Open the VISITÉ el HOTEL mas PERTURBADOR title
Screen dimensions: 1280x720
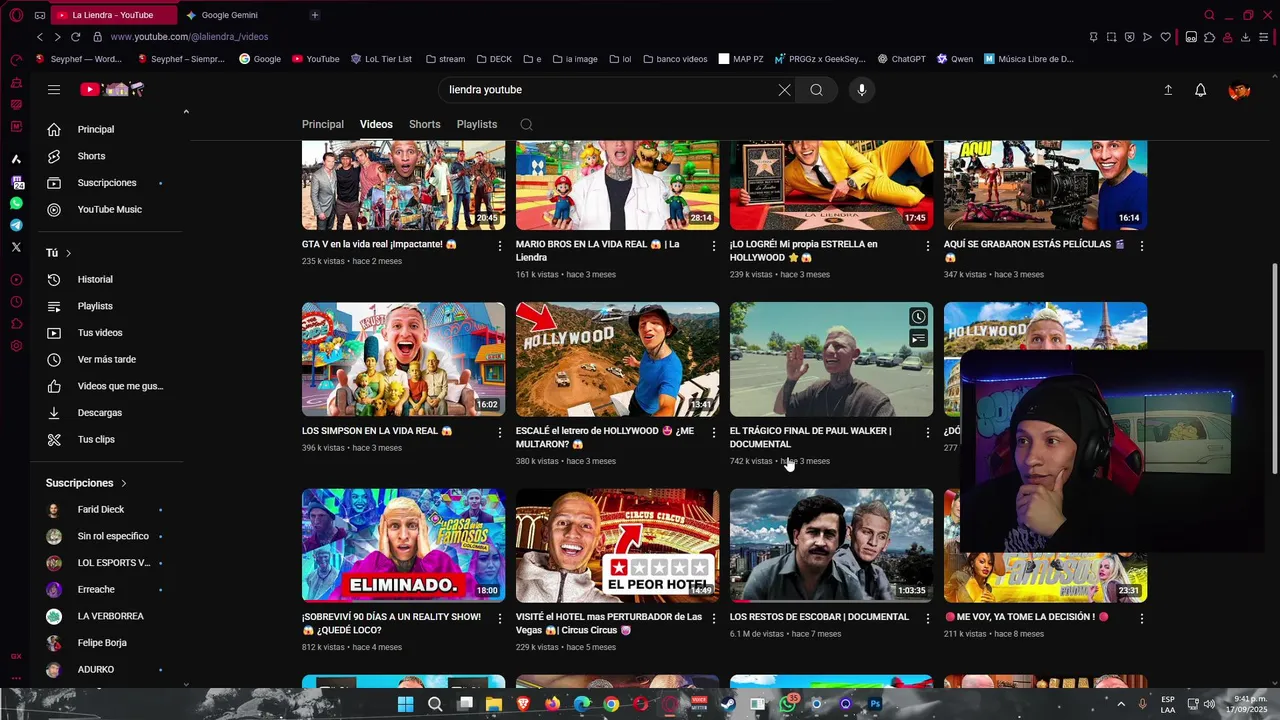coord(609,624)
